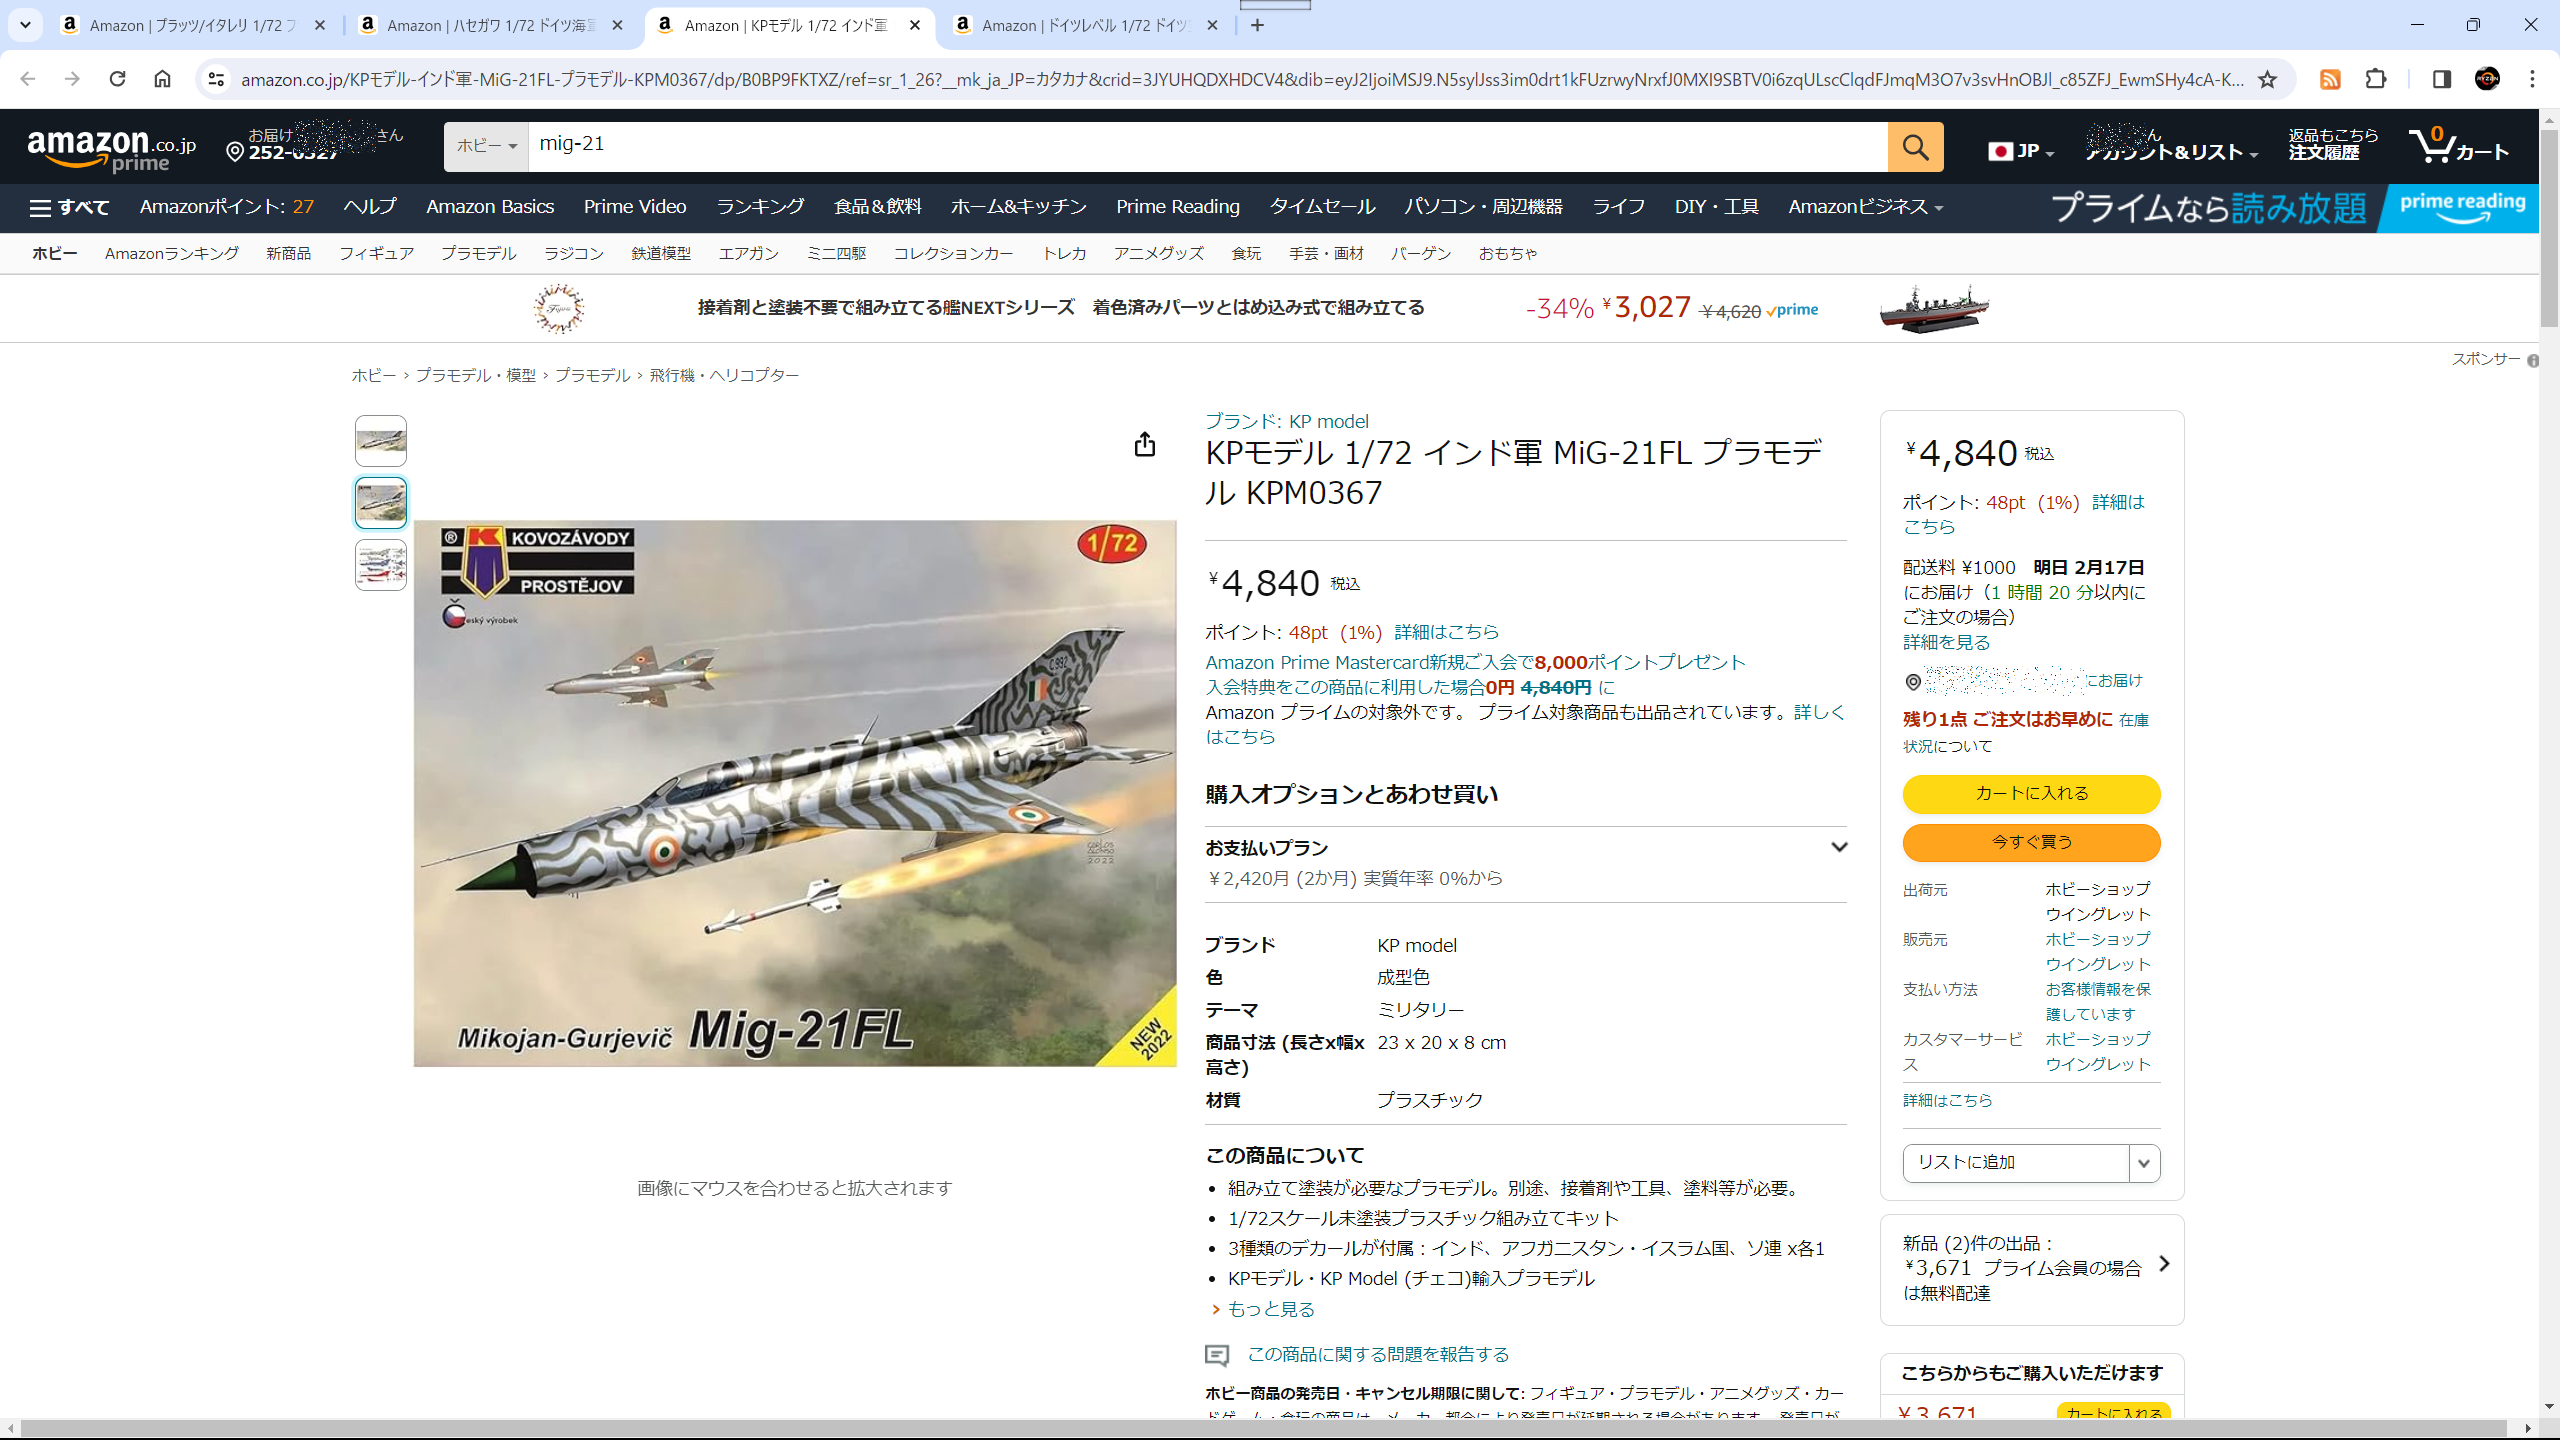Click the browser back arrow
The width and height of the screenshot is (2560, 1440).
[27, 79]
